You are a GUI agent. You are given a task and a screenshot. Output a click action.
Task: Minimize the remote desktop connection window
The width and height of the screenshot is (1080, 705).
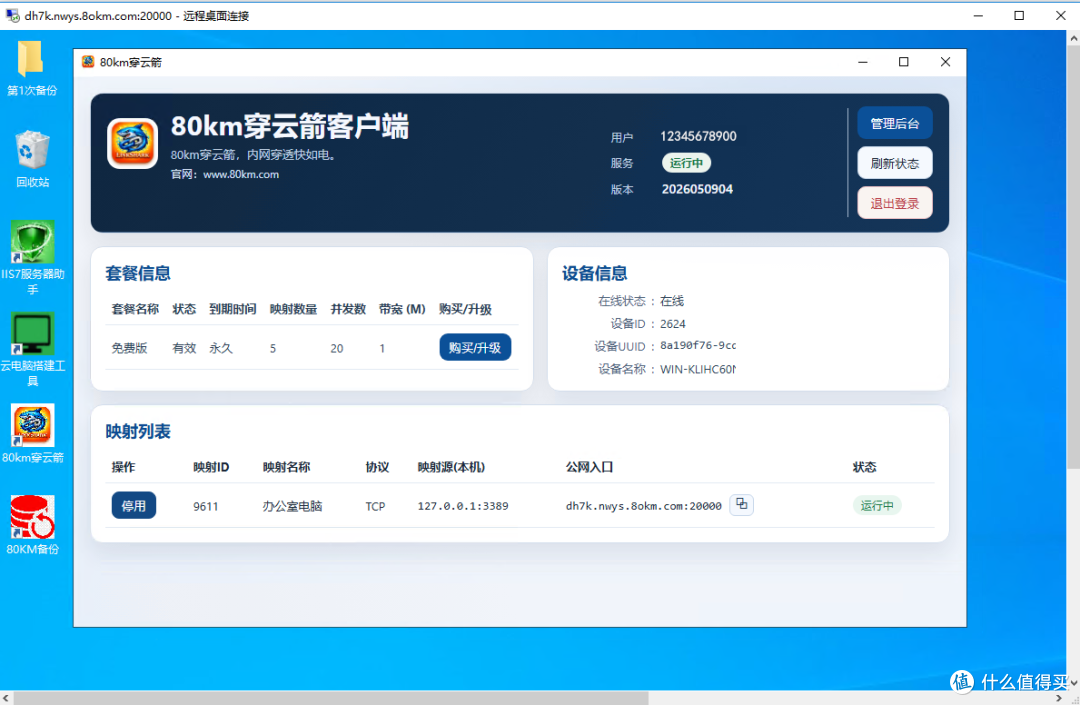[x=978, y=15]
